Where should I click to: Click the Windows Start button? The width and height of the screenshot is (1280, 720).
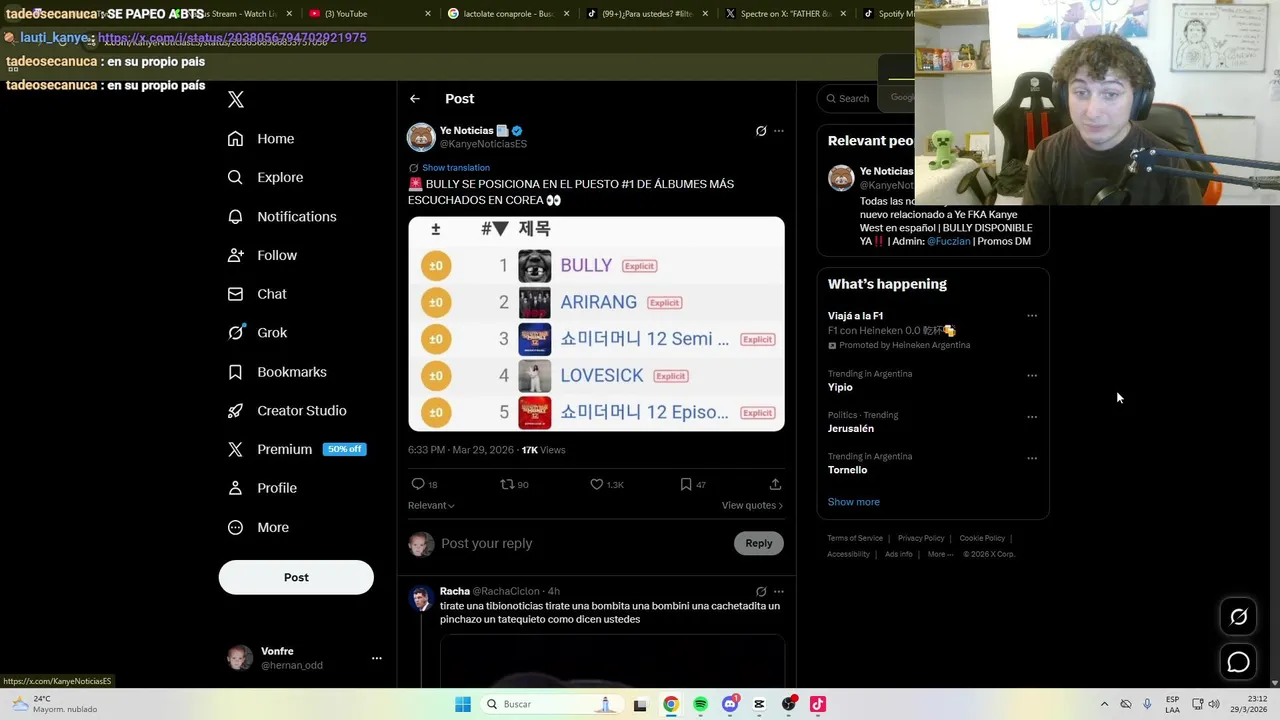click(463, 704)
